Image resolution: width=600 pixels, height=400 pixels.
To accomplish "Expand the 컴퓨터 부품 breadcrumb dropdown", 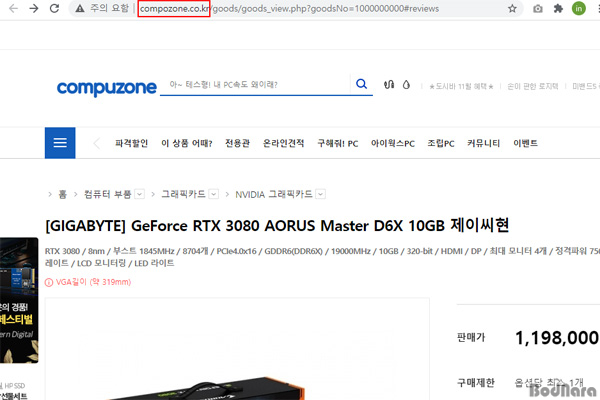I will 140,194.
